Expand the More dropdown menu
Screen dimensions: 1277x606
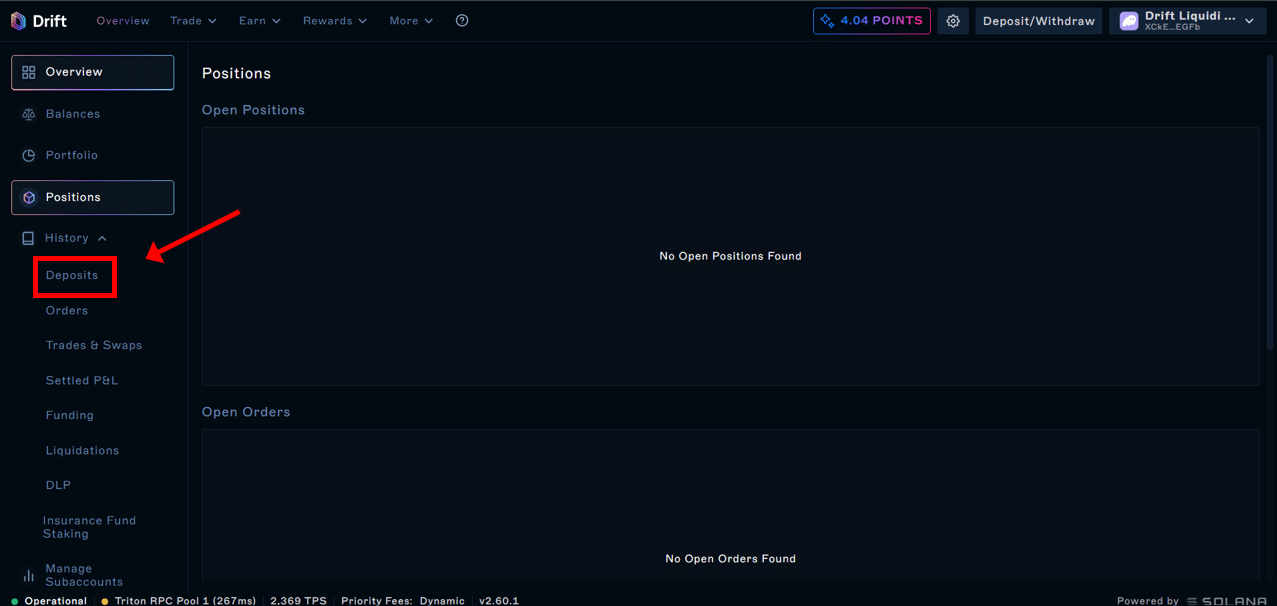(x=411, y=21)
